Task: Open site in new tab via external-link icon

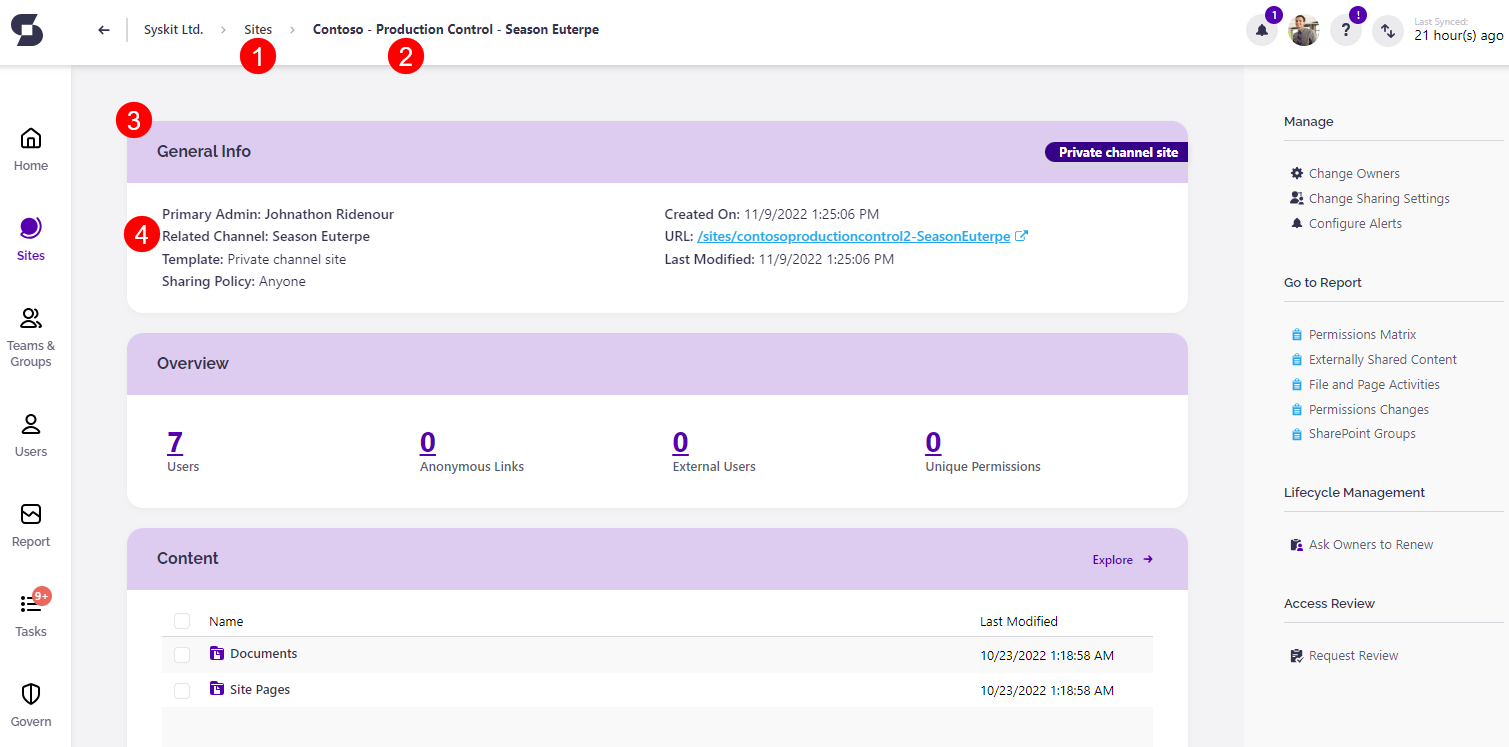Action: tap(1021, 236)
